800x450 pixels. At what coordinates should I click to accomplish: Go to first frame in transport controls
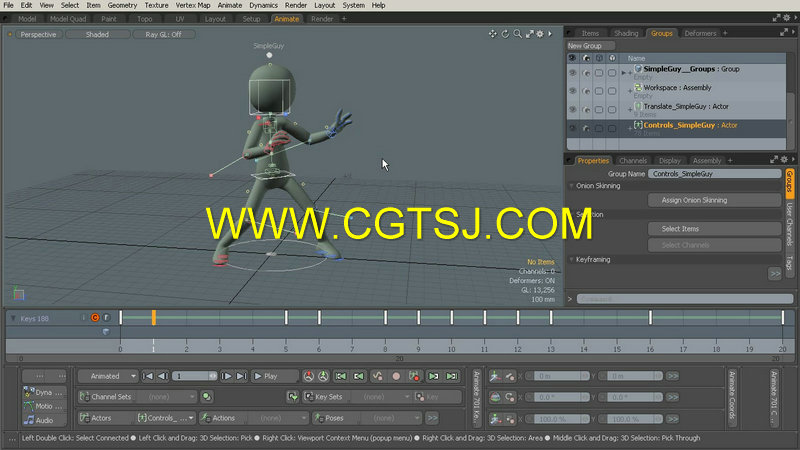pos(148,377)
